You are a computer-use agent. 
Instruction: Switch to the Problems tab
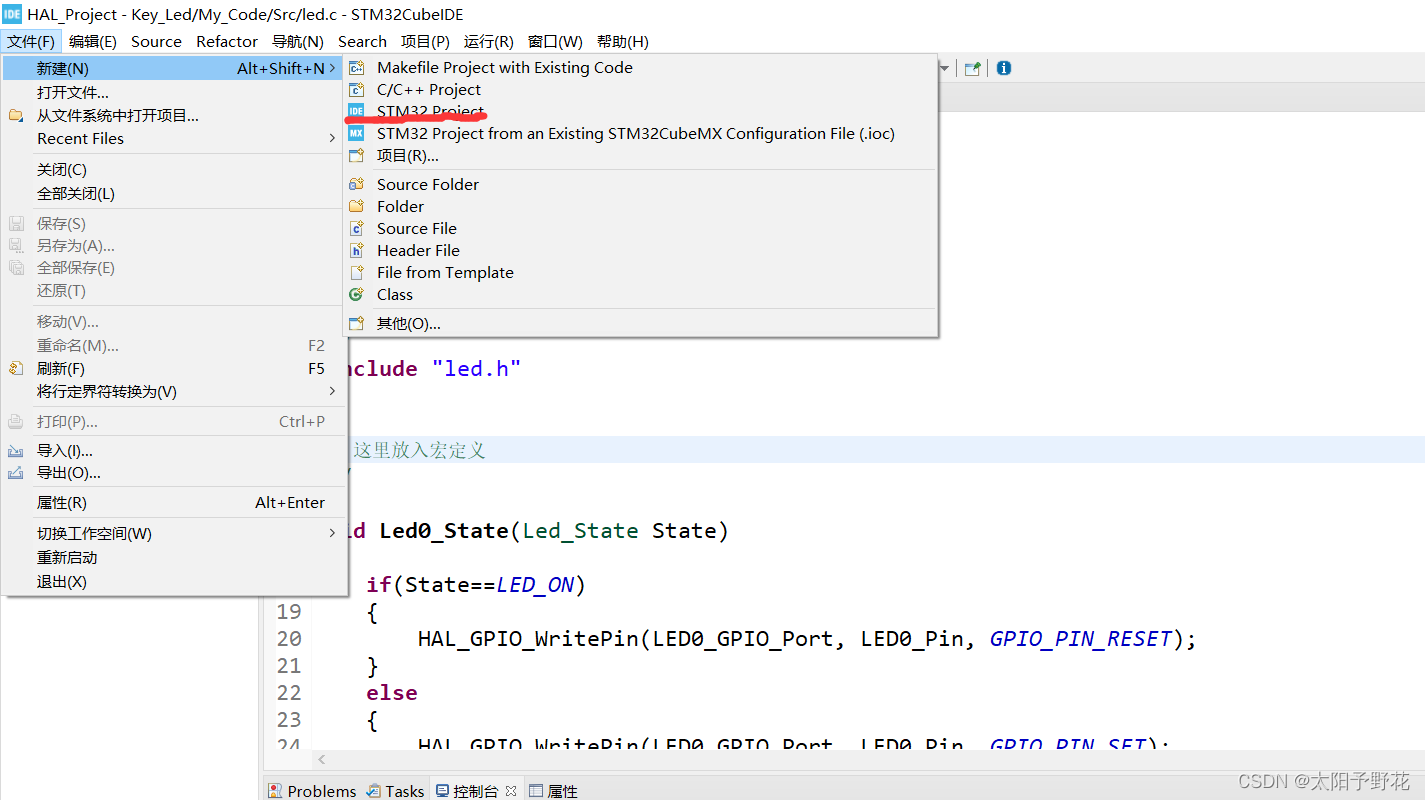312,790
